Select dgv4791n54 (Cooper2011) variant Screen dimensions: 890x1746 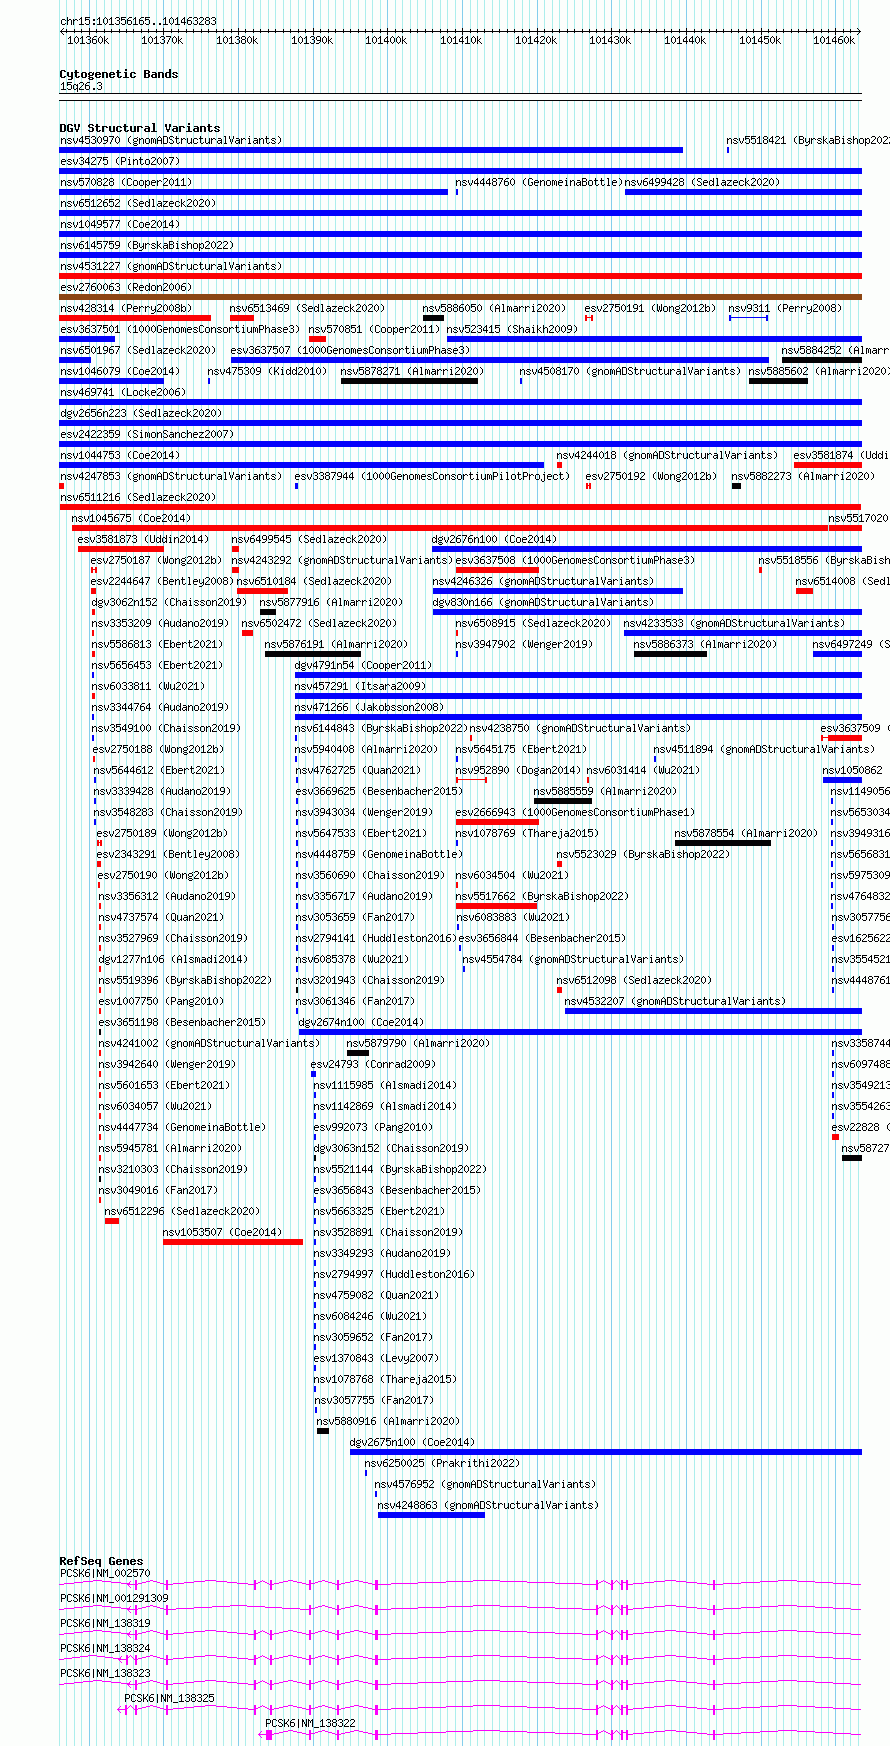tap(364, 665)
